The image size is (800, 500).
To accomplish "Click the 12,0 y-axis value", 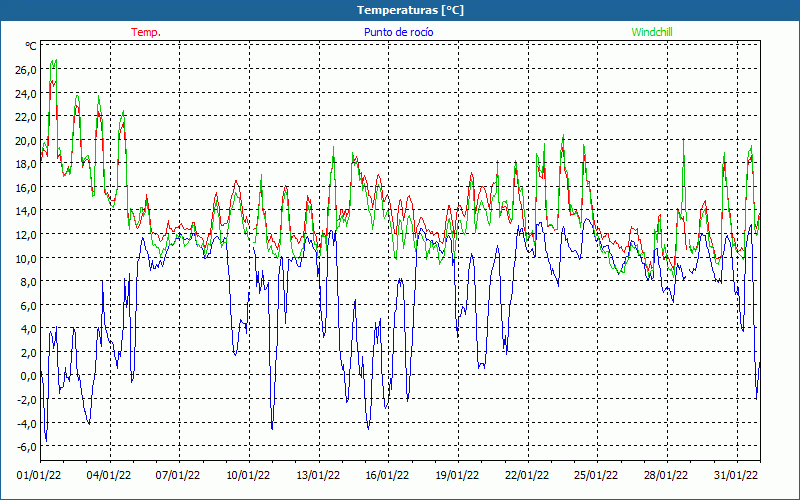I will [26, 235].
